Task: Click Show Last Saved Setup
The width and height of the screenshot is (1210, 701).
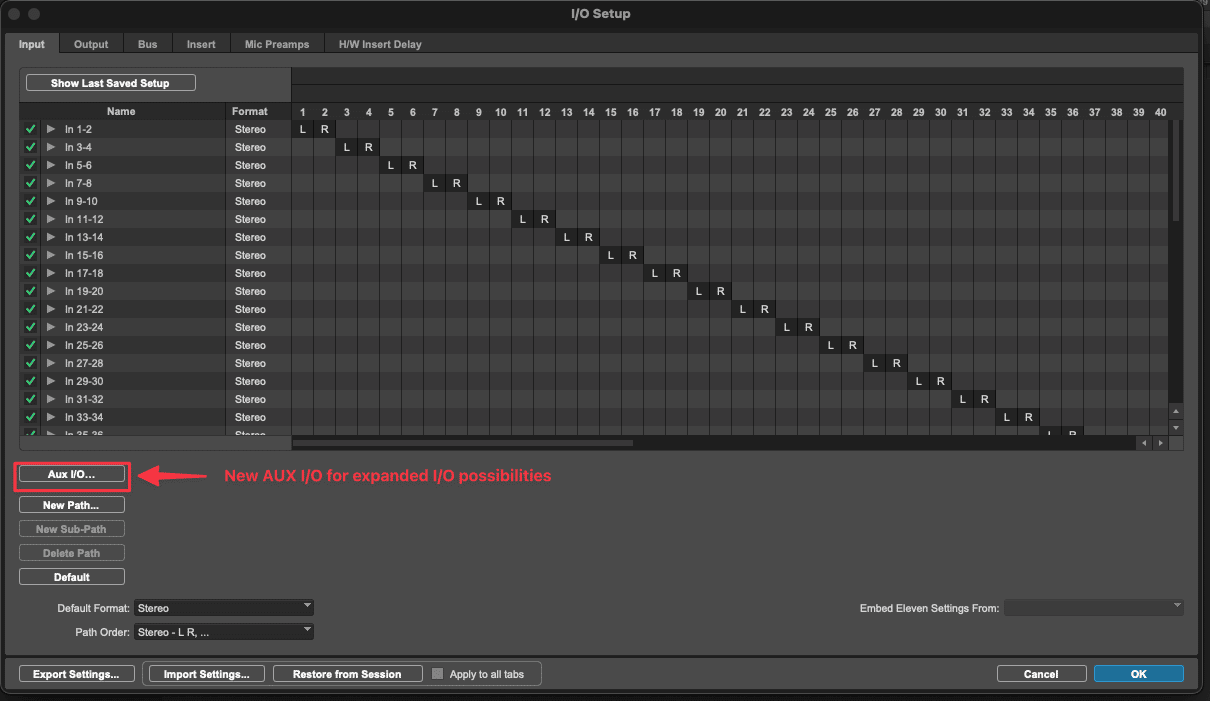Action: pos(110,83)
